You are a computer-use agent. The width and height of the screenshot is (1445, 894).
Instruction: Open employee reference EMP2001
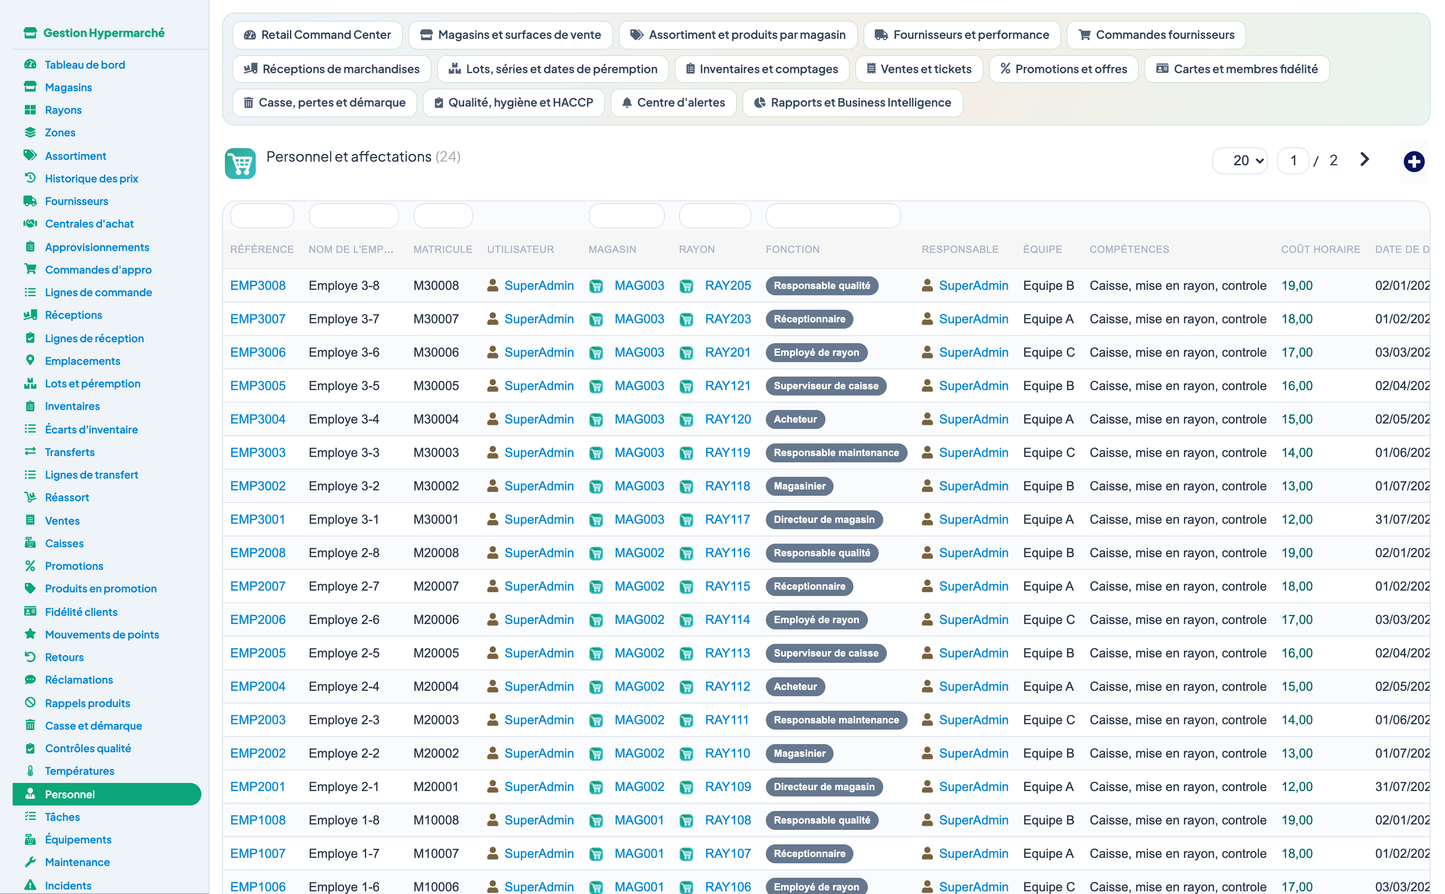coord(258,787)
